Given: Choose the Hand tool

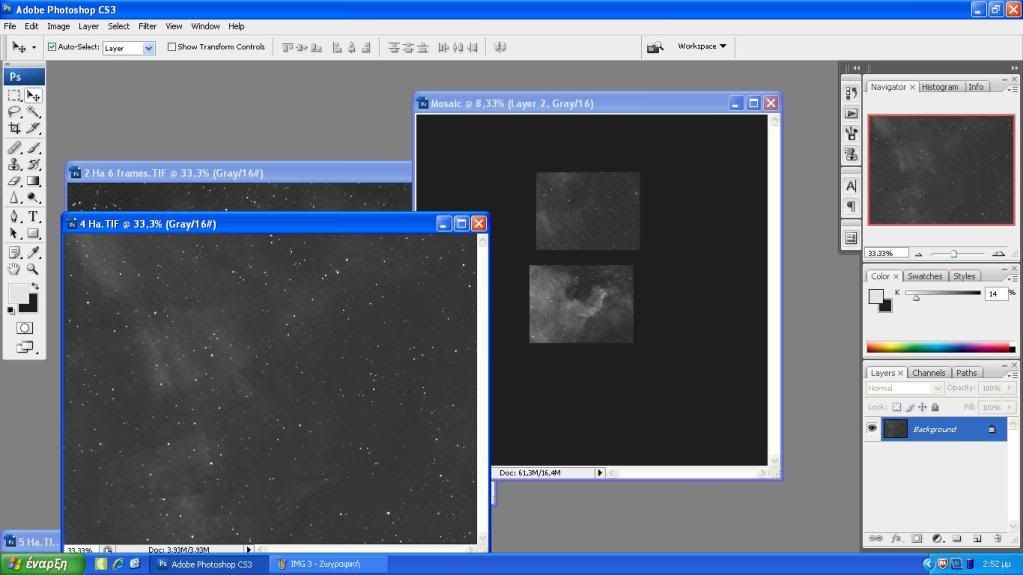Looking at the screenshot, I should [14, 269].
